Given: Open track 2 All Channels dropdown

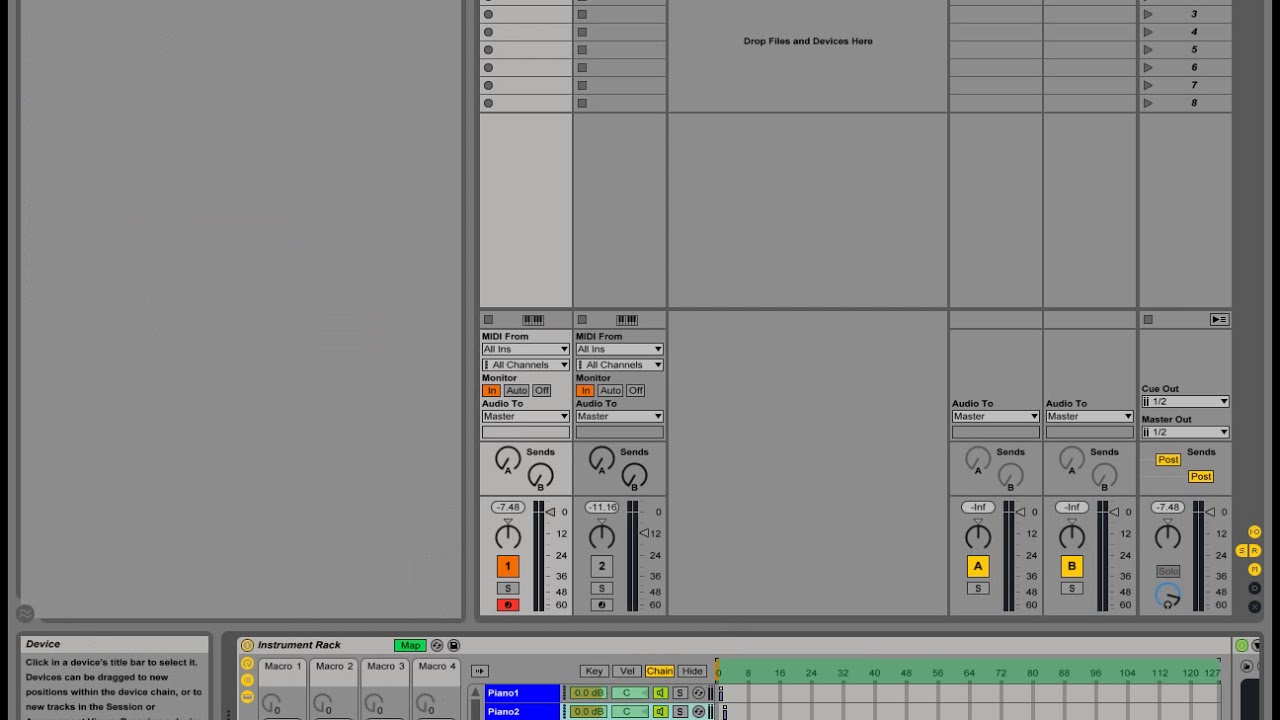Looking at the screenshot, I should point(620,365).
